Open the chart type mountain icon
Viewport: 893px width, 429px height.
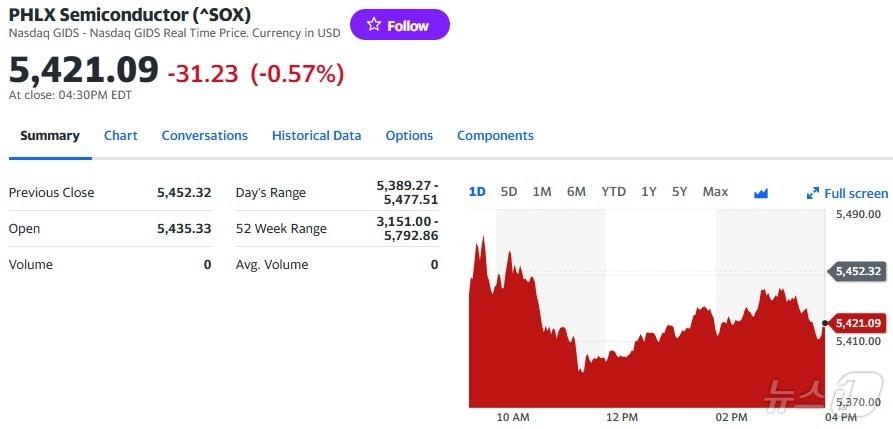coord(760,192)
